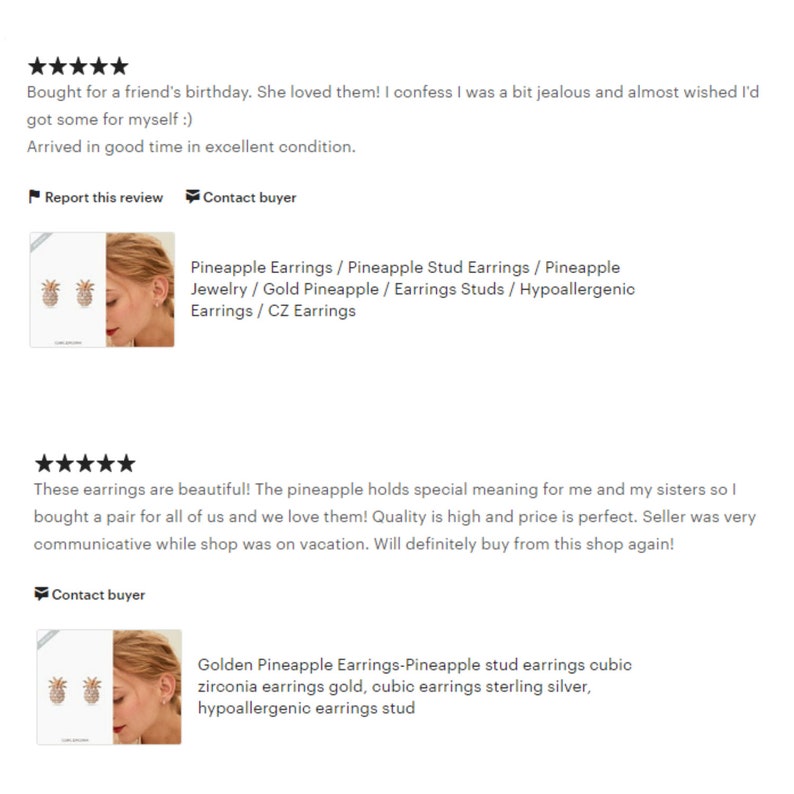
Task: Click the message icon under the sisters review
Action: [41, 593]
